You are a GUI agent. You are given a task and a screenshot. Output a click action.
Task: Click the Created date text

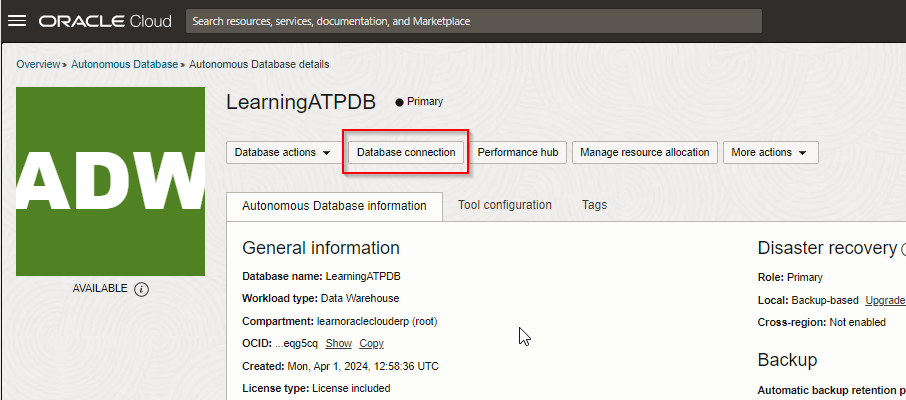click(x=340, y=366)
